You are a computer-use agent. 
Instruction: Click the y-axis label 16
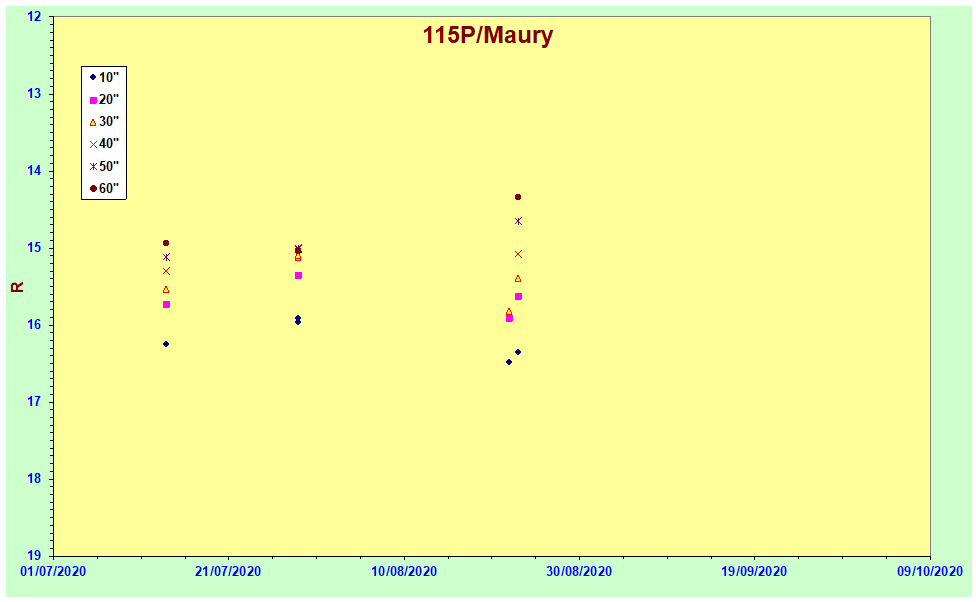[34, 325]
